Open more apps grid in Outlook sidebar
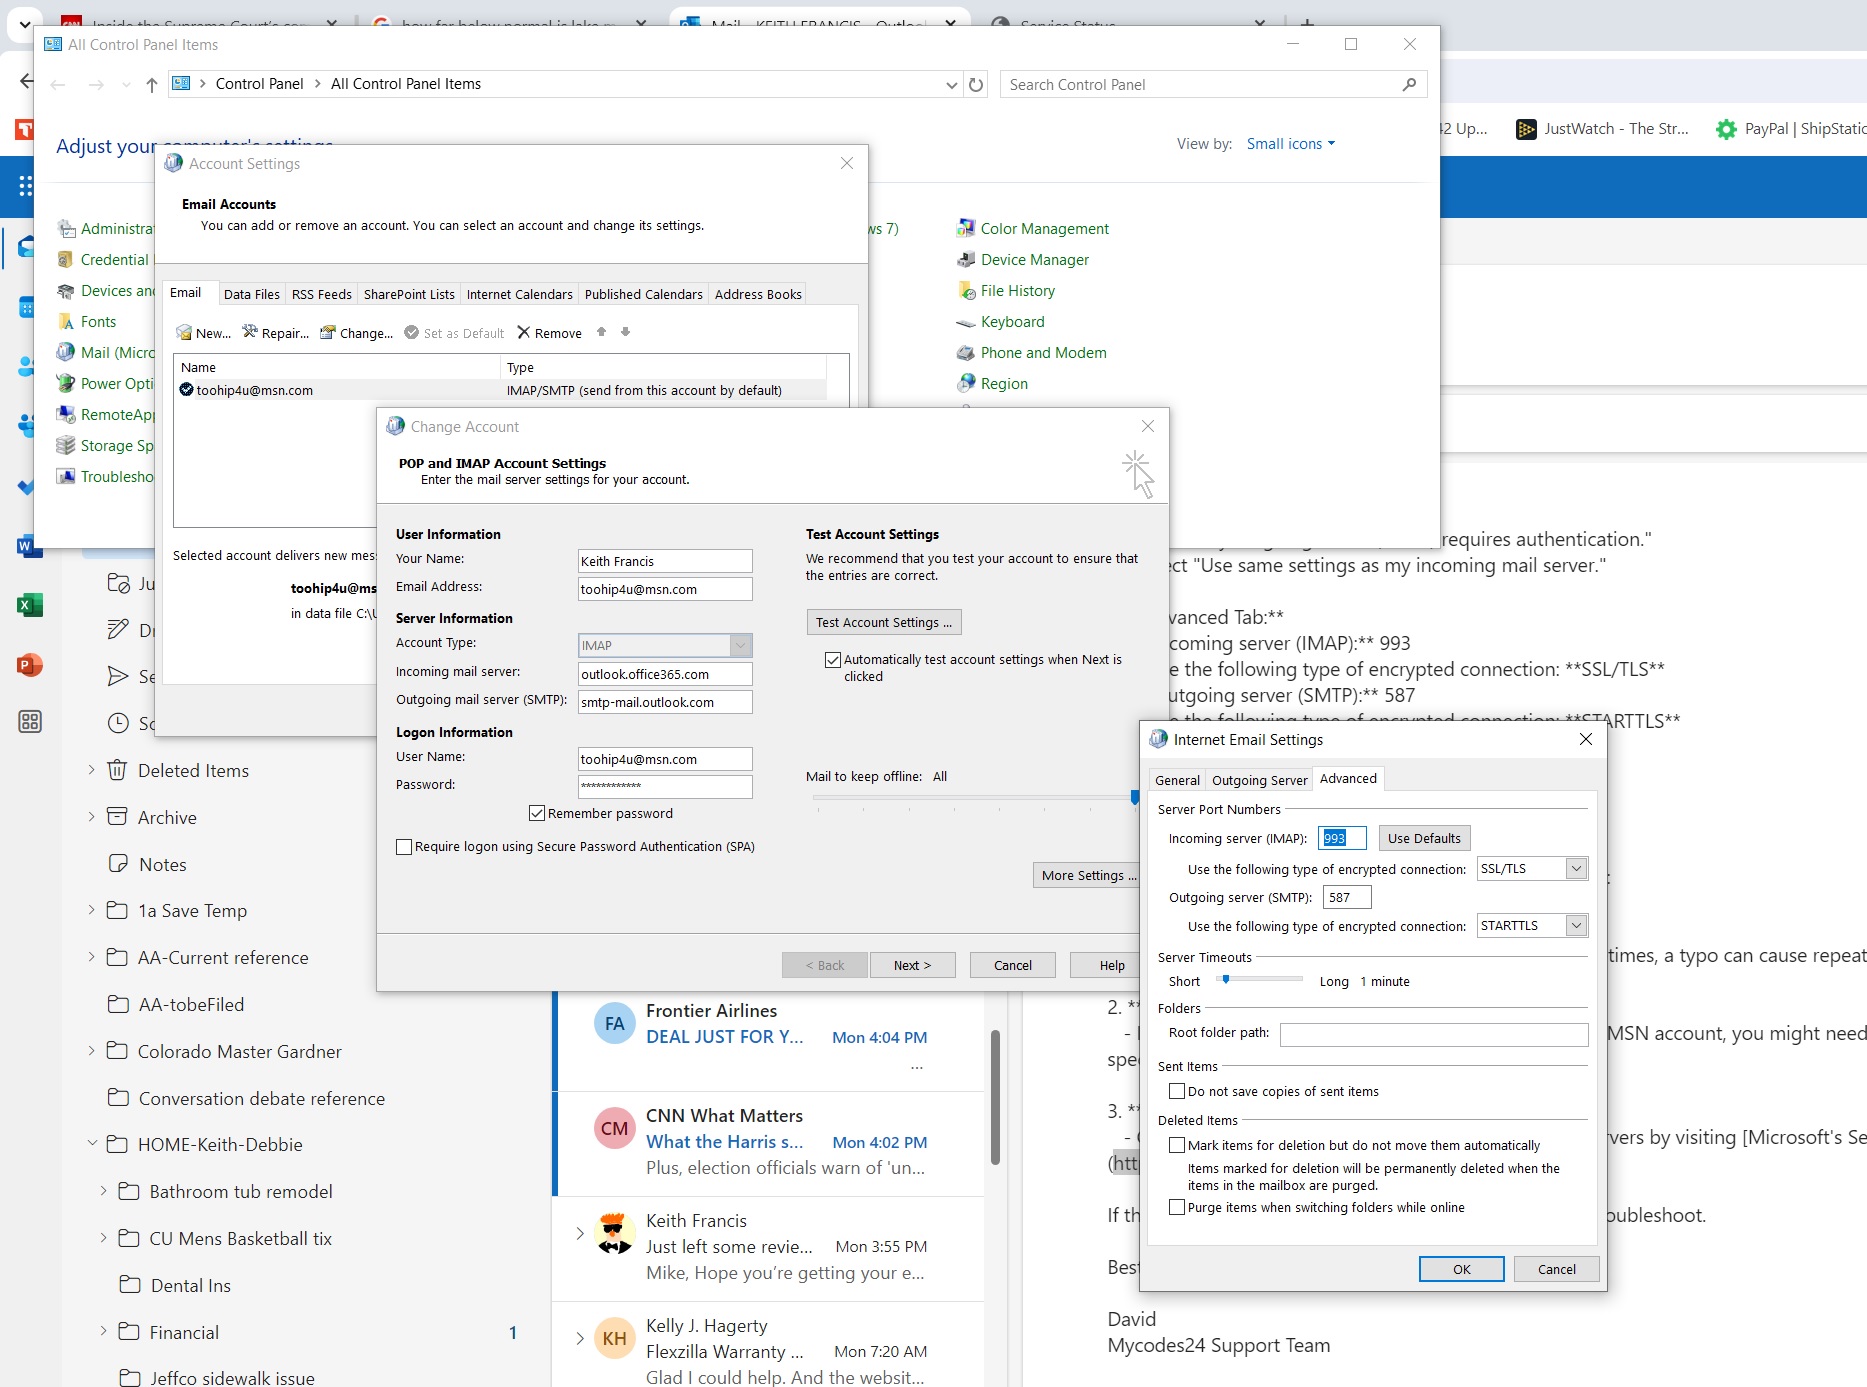Screen dimensions: 1867x1387 coord(29,722)
